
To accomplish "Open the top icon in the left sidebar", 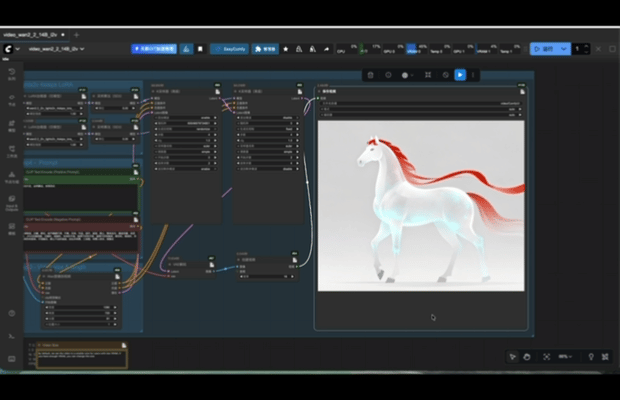I will 11,74.
